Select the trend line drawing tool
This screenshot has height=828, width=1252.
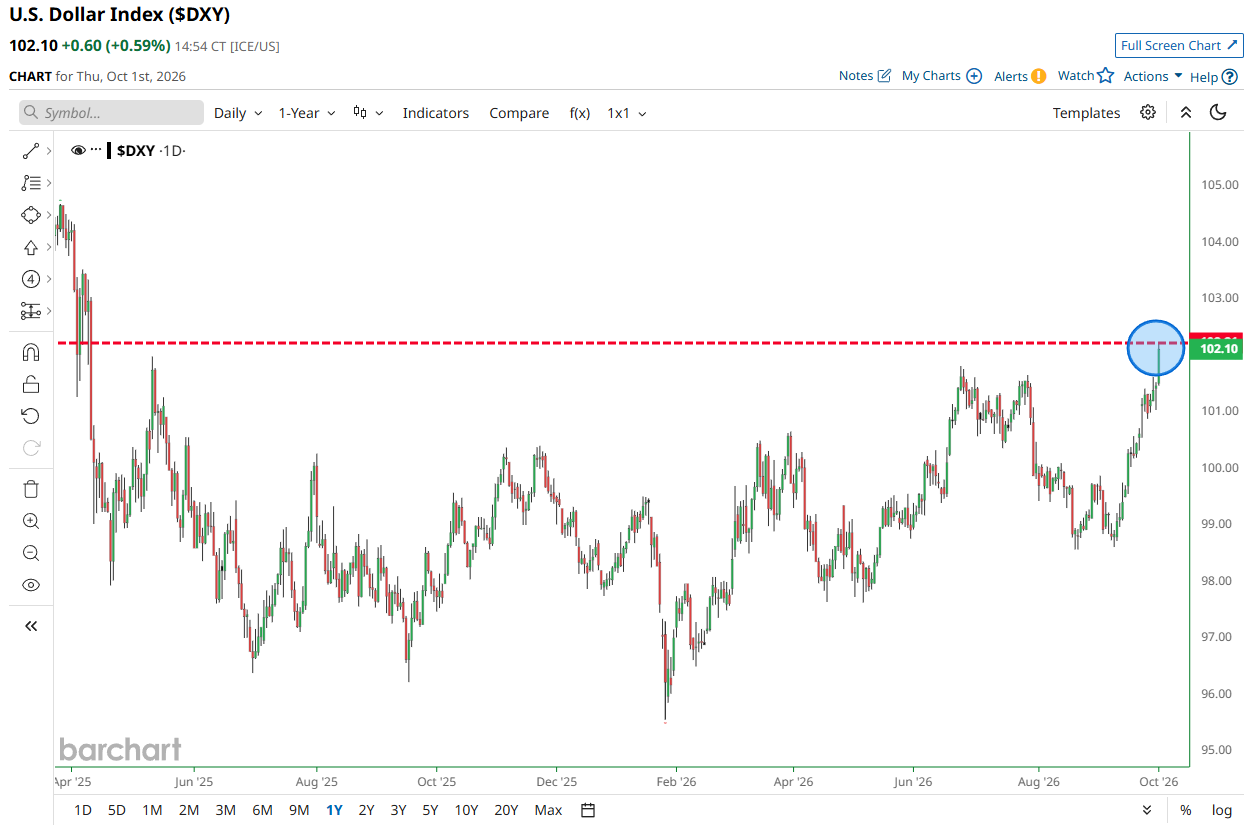30,151
